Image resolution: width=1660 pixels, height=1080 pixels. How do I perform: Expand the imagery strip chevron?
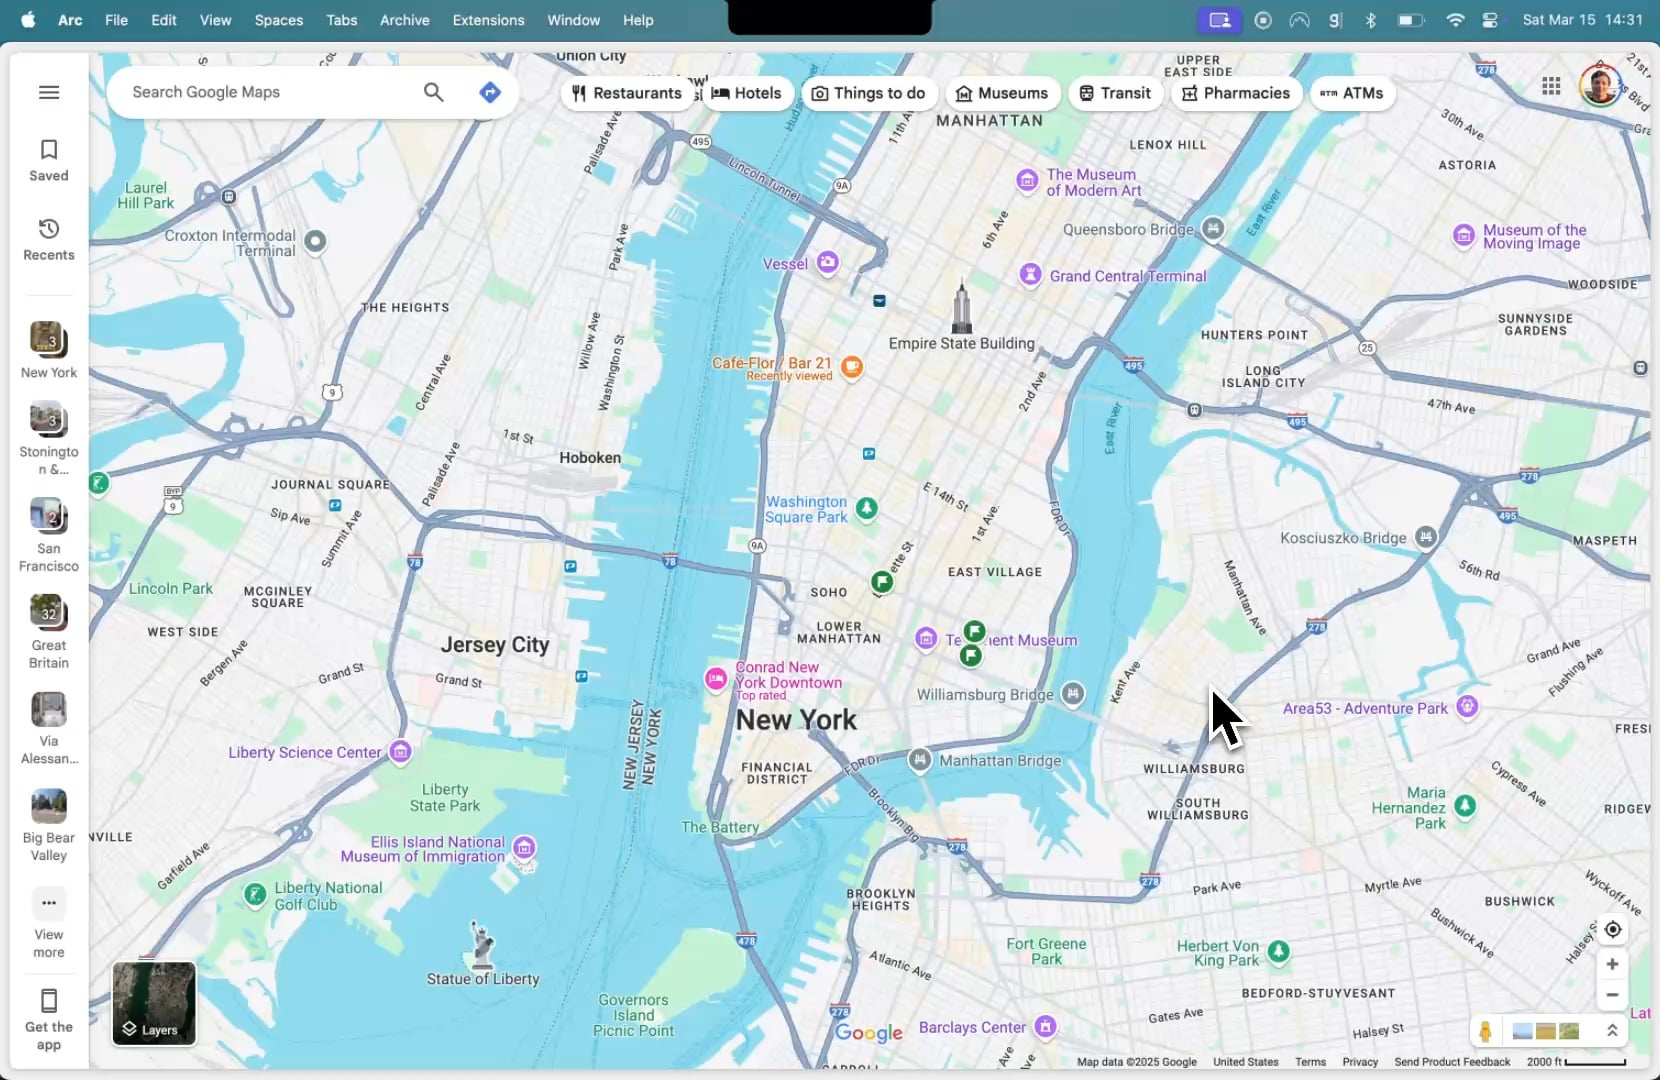click(x=1612, y=1031)
